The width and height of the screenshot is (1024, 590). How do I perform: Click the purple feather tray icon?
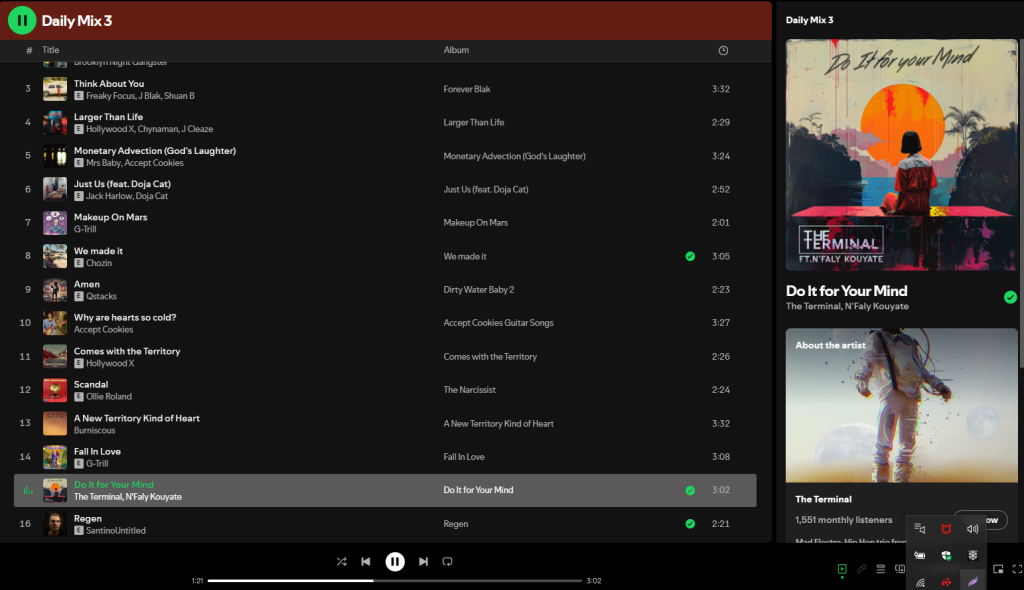[972, 582]
